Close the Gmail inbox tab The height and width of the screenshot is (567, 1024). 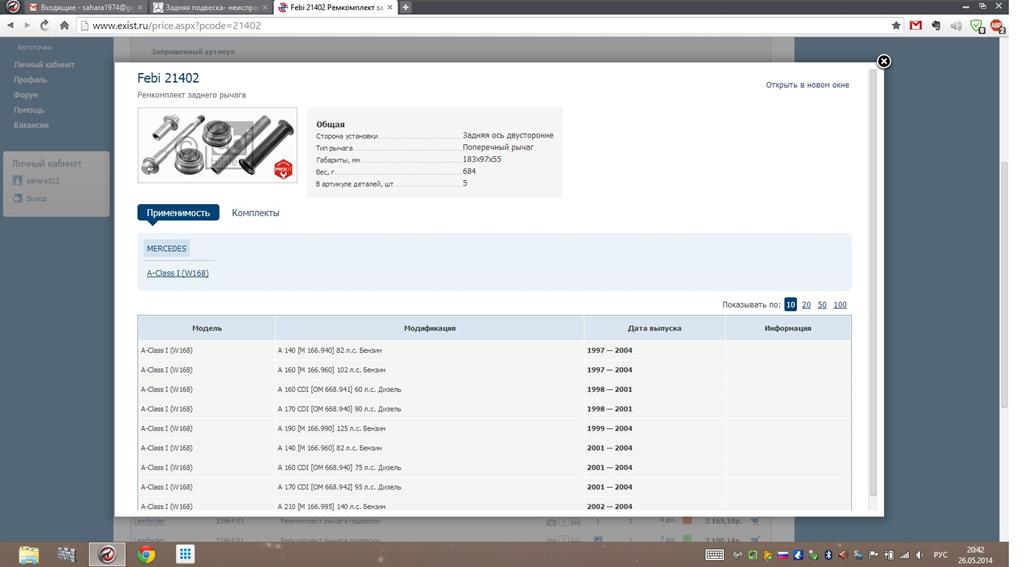pos(140,7)
